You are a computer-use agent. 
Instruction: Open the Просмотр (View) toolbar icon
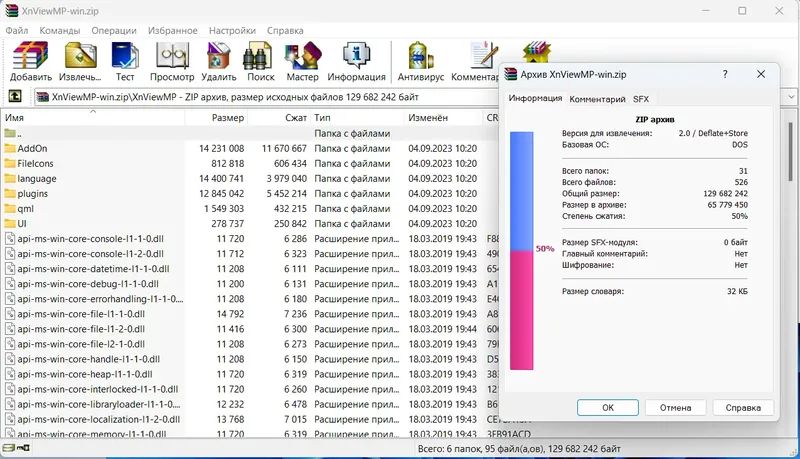[x=172, y=56]
